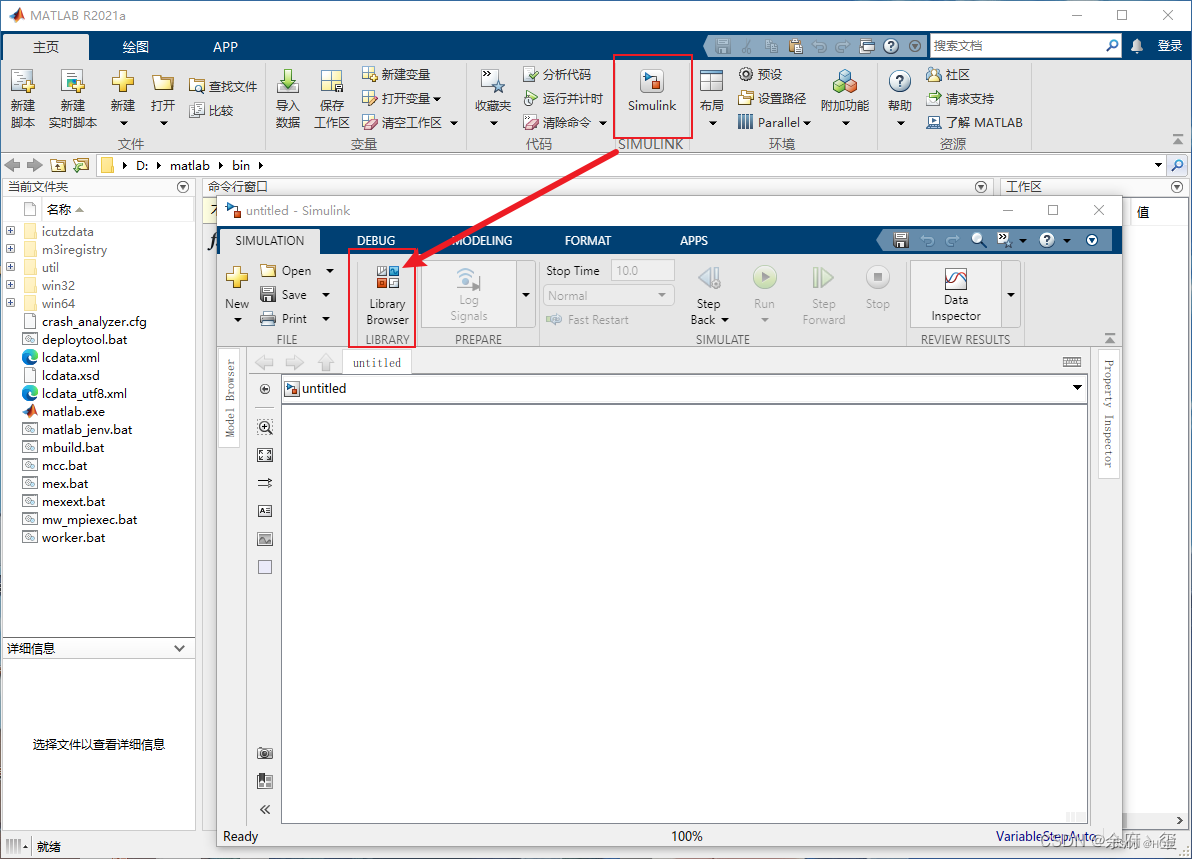Open the Library Browser
This screenshot has height=859, width=1192.
[x=387, y=296]
